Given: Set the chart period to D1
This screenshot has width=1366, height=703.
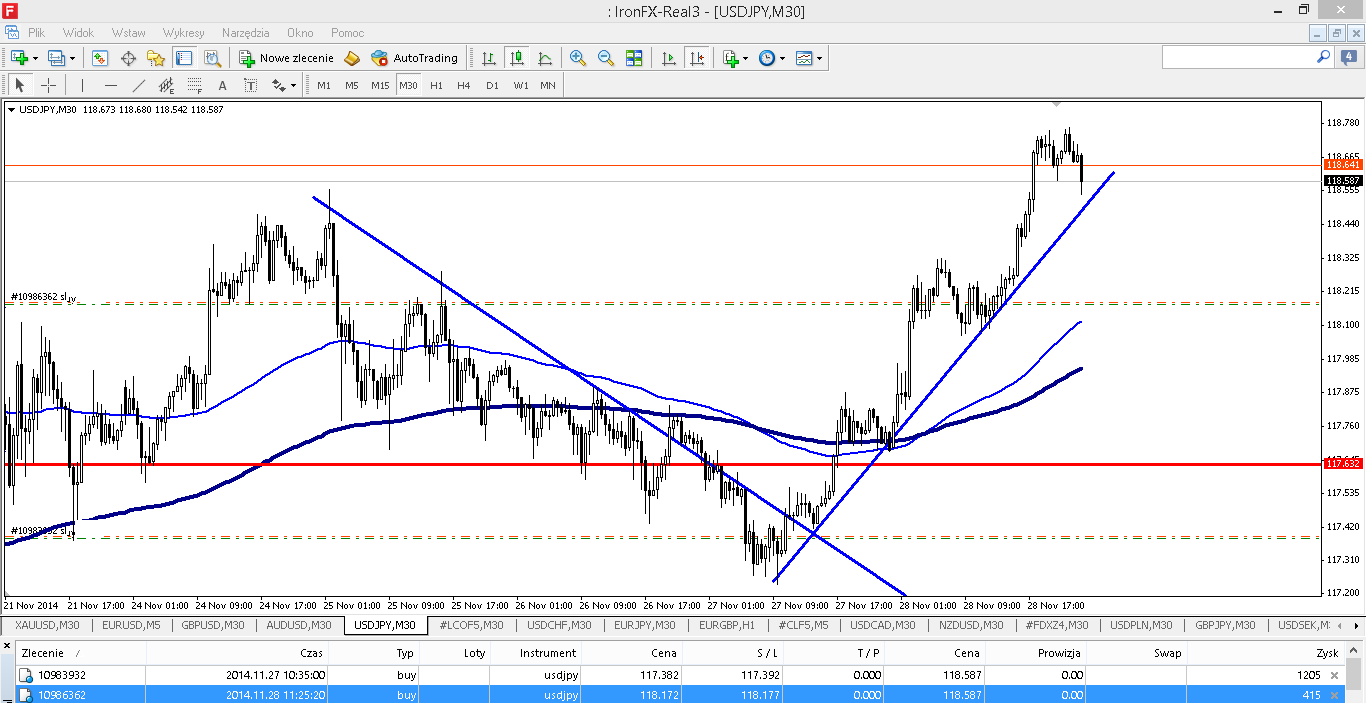Looking at the screenshot, I should 492,85.
